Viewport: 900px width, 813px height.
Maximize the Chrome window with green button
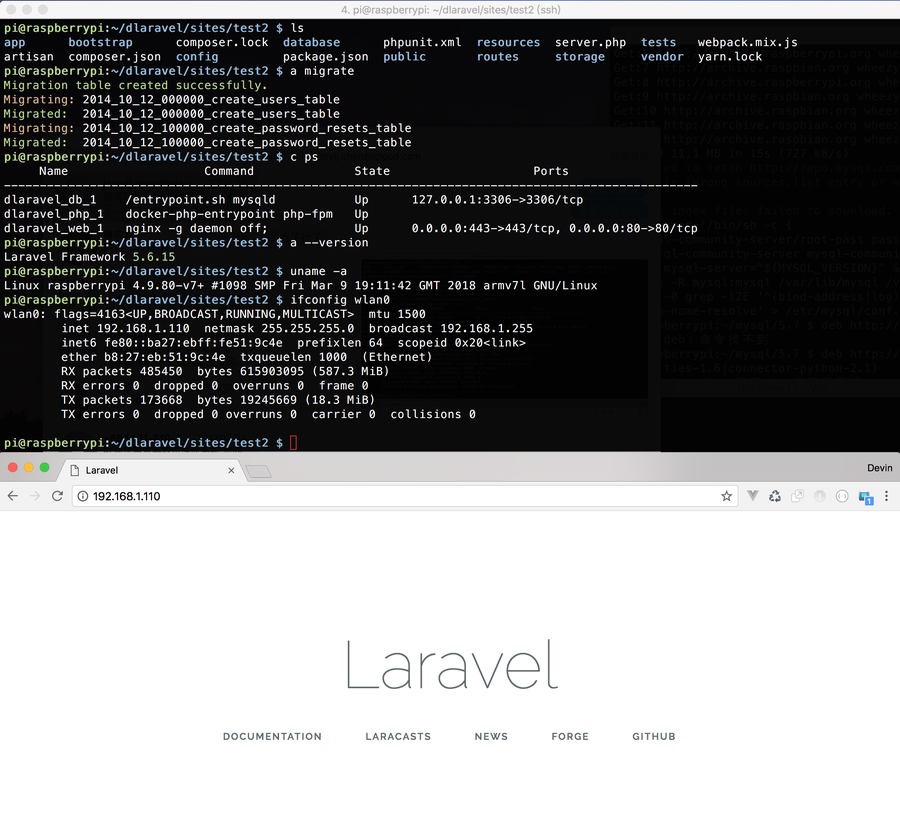click(x=44, y=467)
